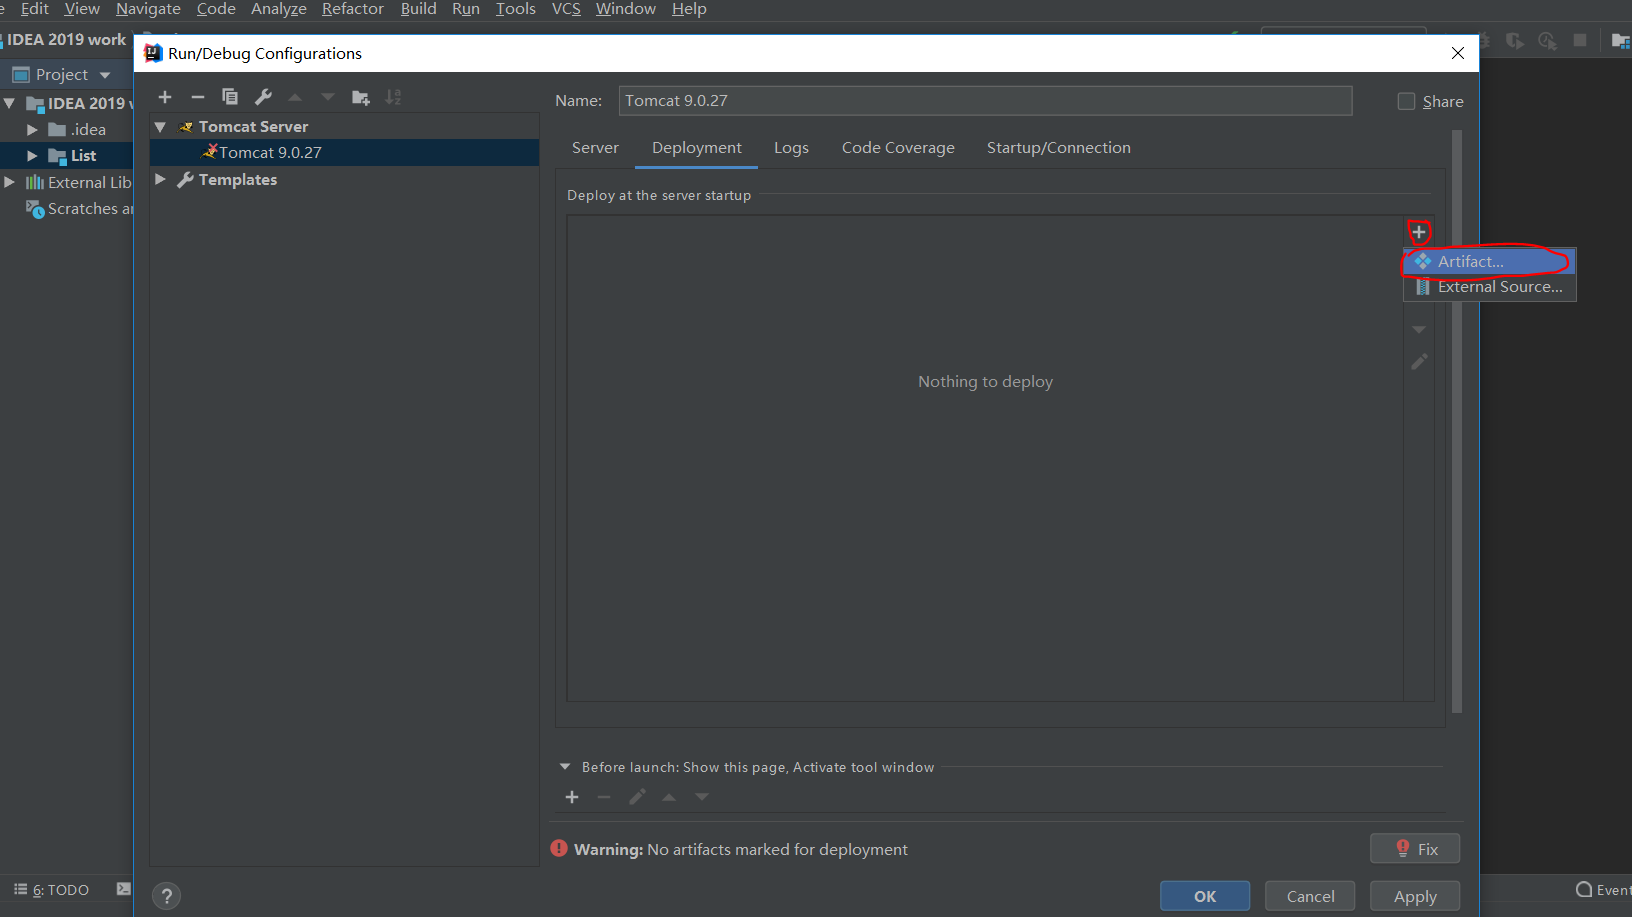
Task: Click OK button
Action: click(x=1205, y=896)
